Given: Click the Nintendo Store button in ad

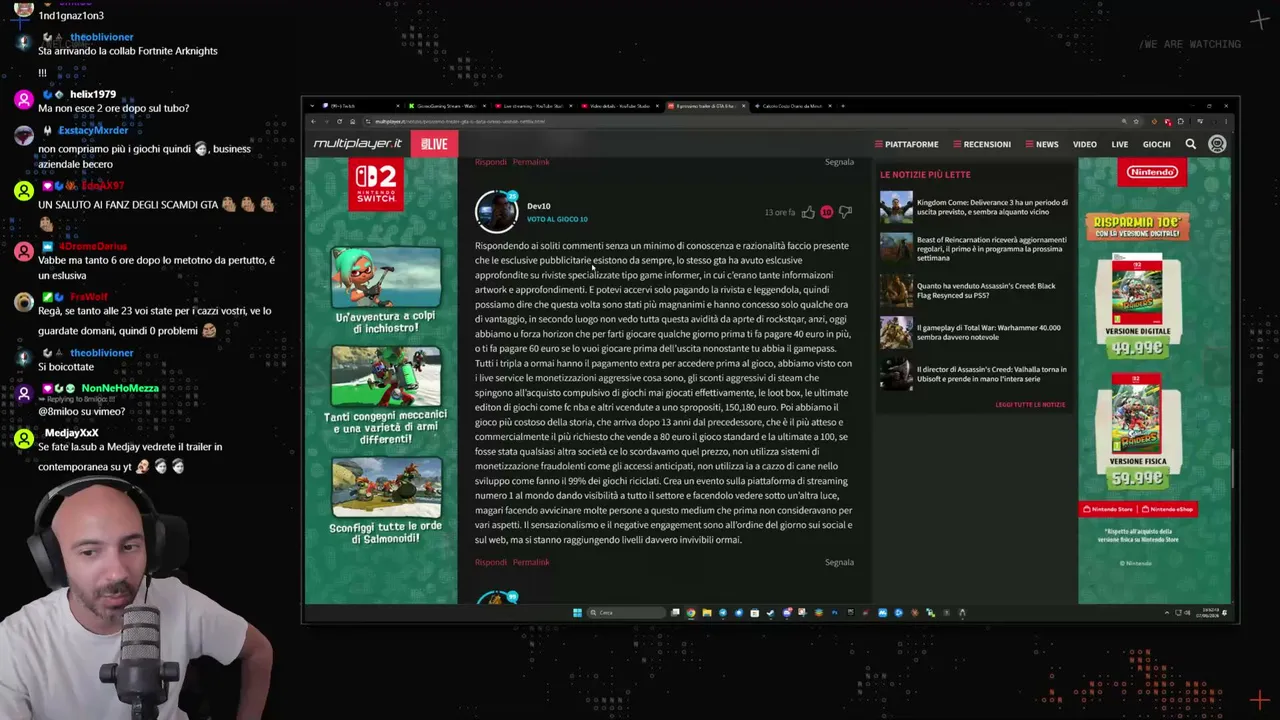Looking at the screenshot, I should point(1110,509).
